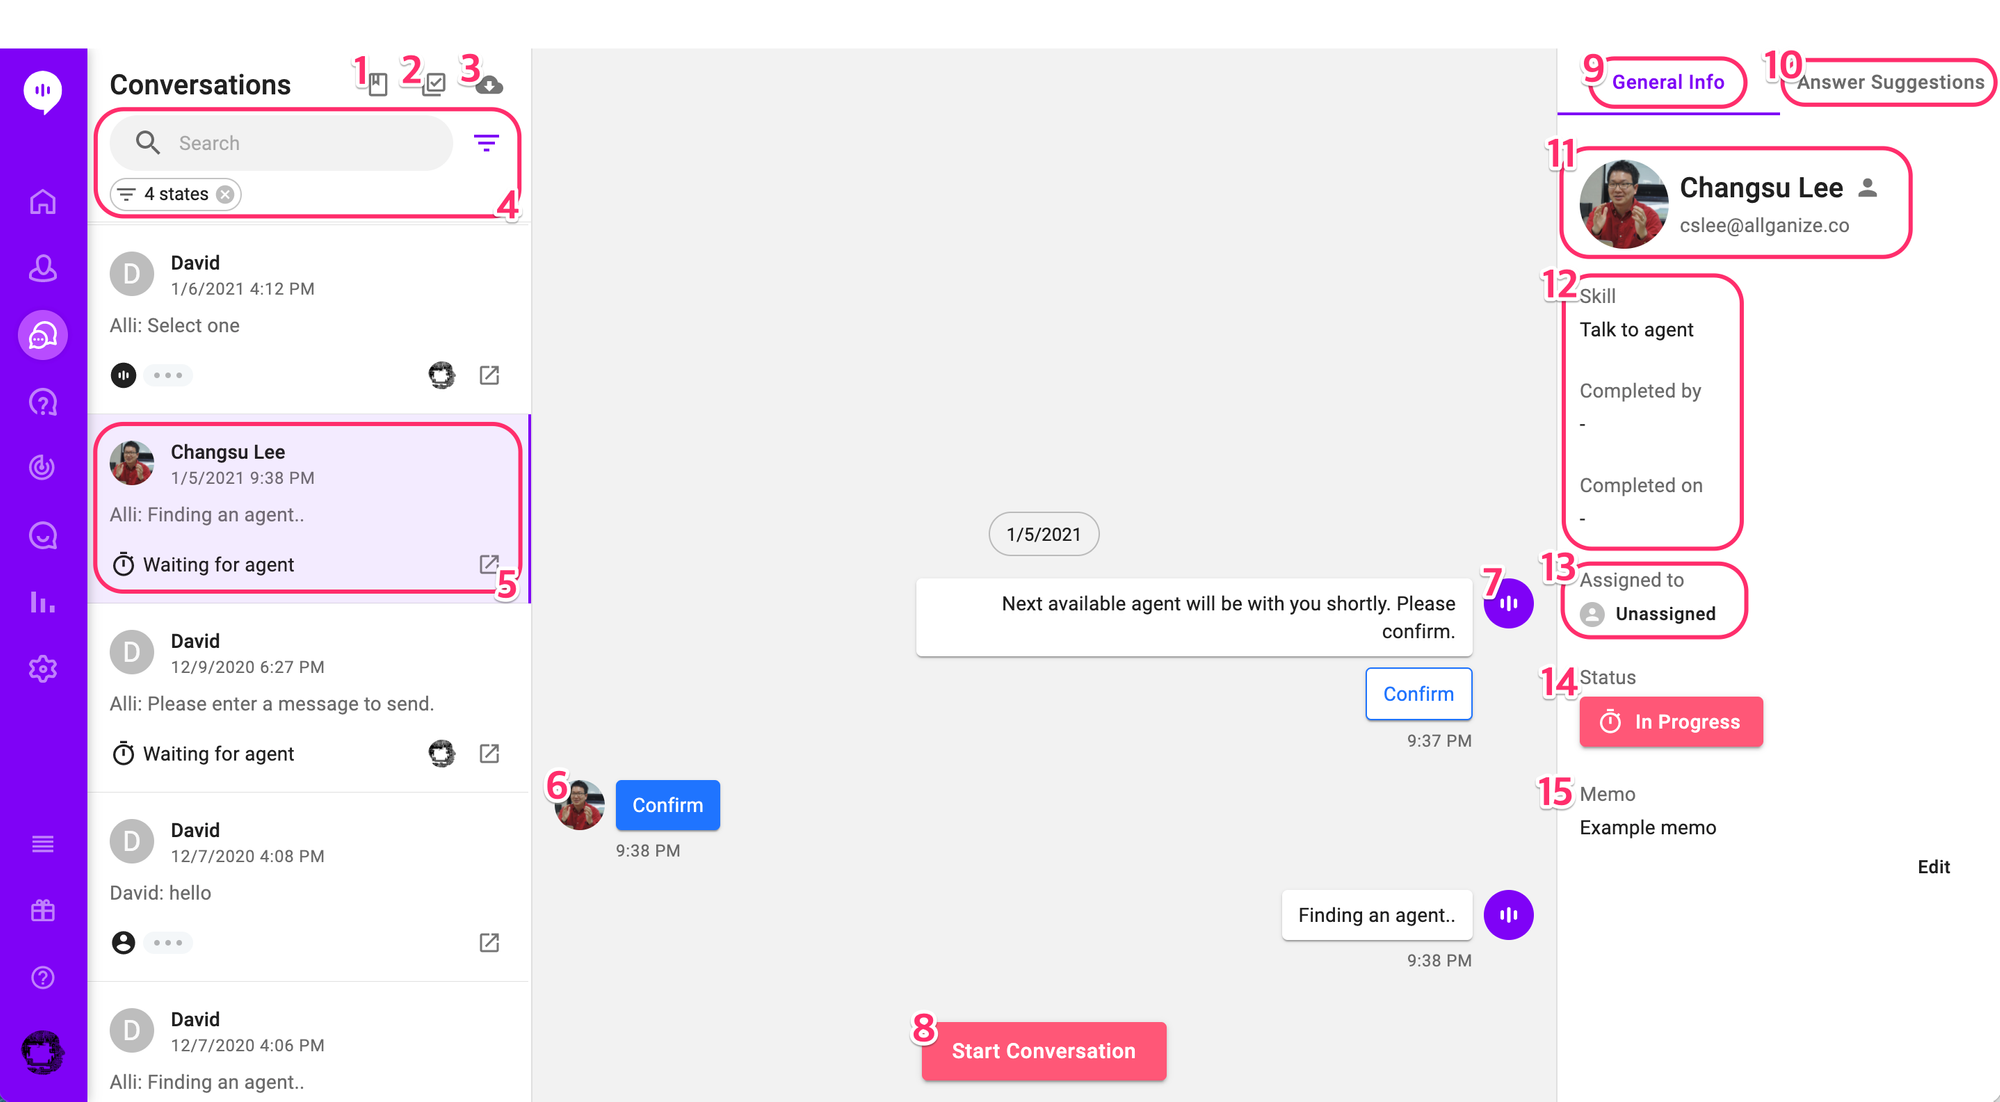Screen dimensions: 2000x1102
Task: Click Edit link under Memo
Action: [x=1933, y=867]
